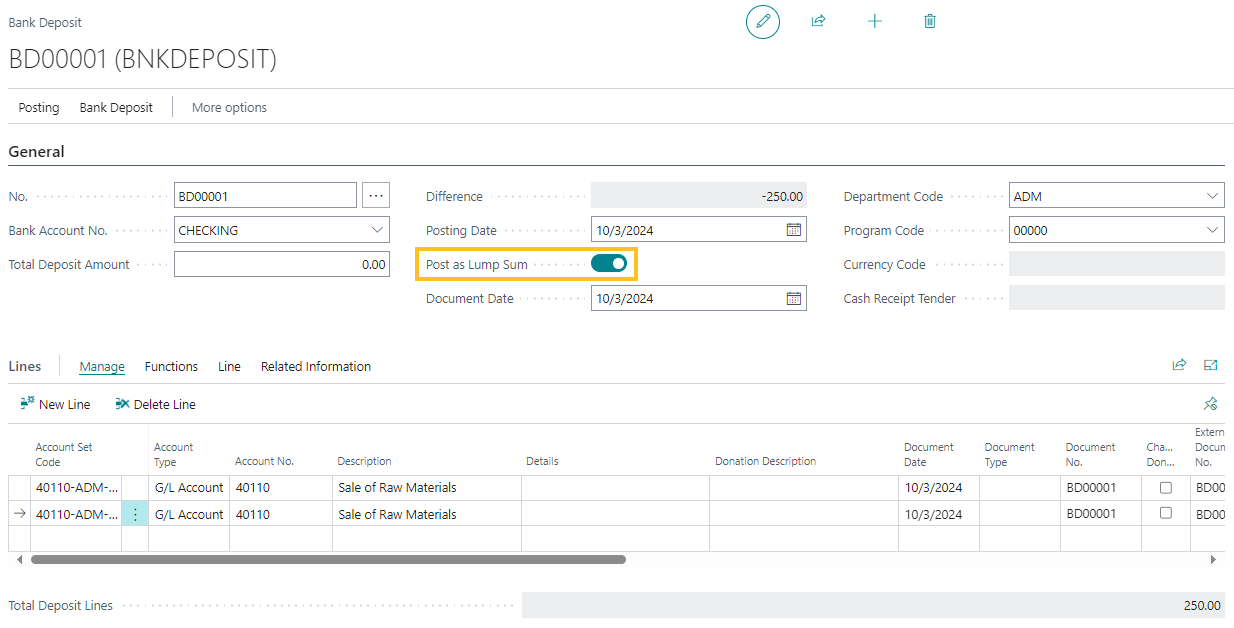Screen dimensions: 1234x628
Task: Click the plus icon to create new deposit
Action: point(875,21)
